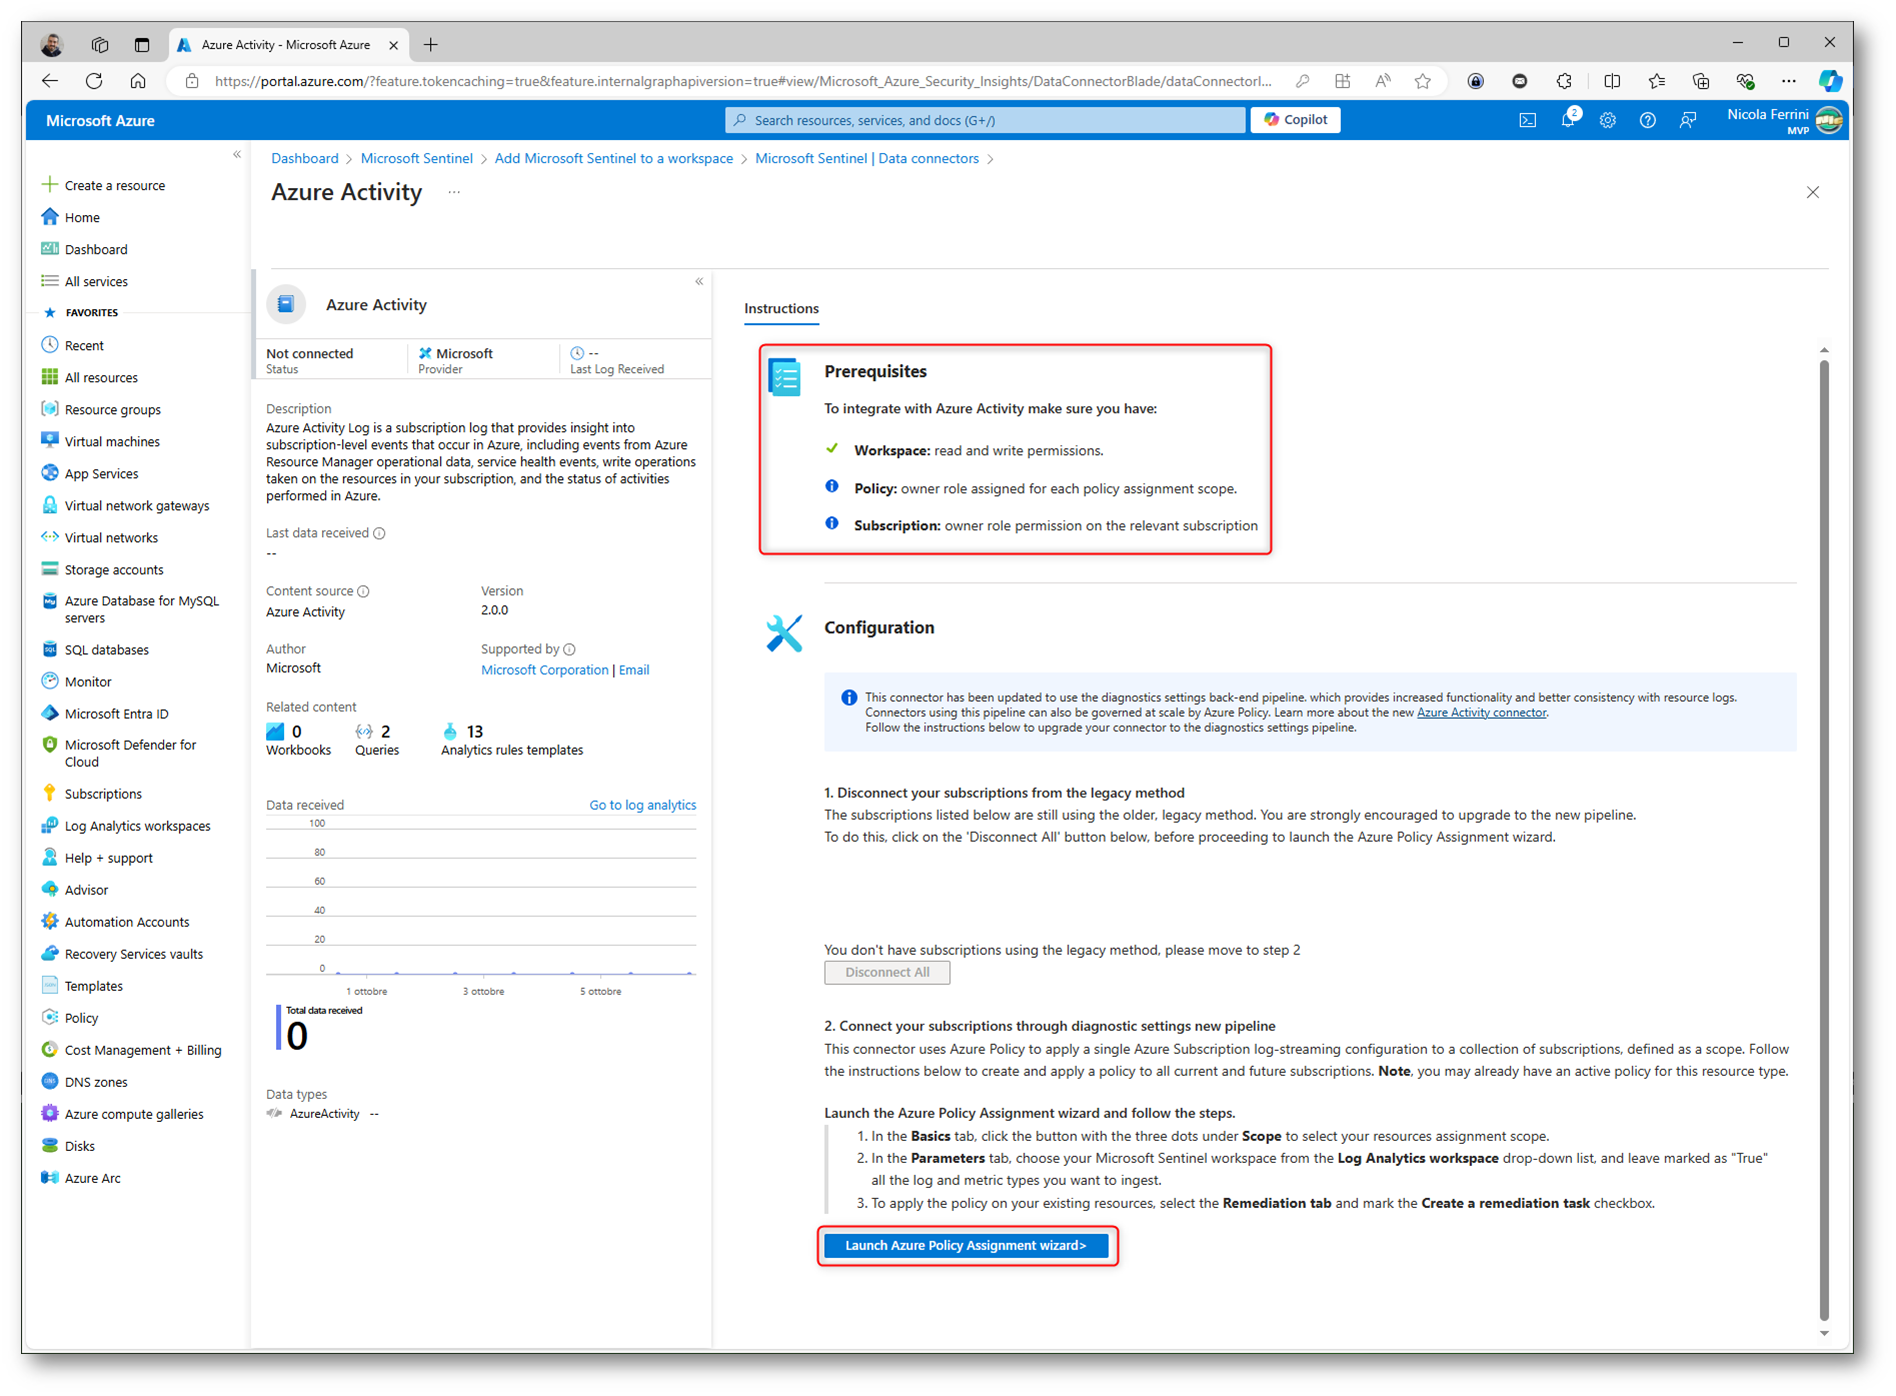The width and height of the screenshot is (1896, 1396).
Task: Click the Dashboard breadcrumb link
Action: pyautogui.click(x=304, y=158)
